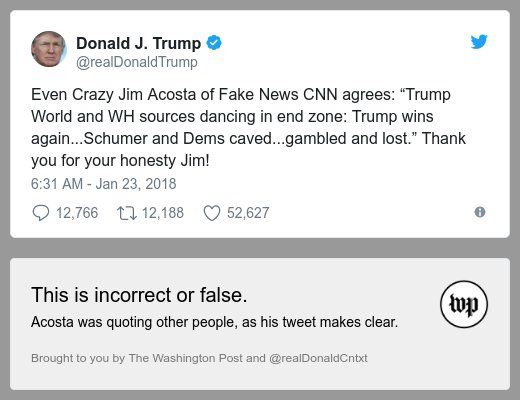
Task: Select the 'This is incorrect or false.' heading
Action: (x=139, y=295)
